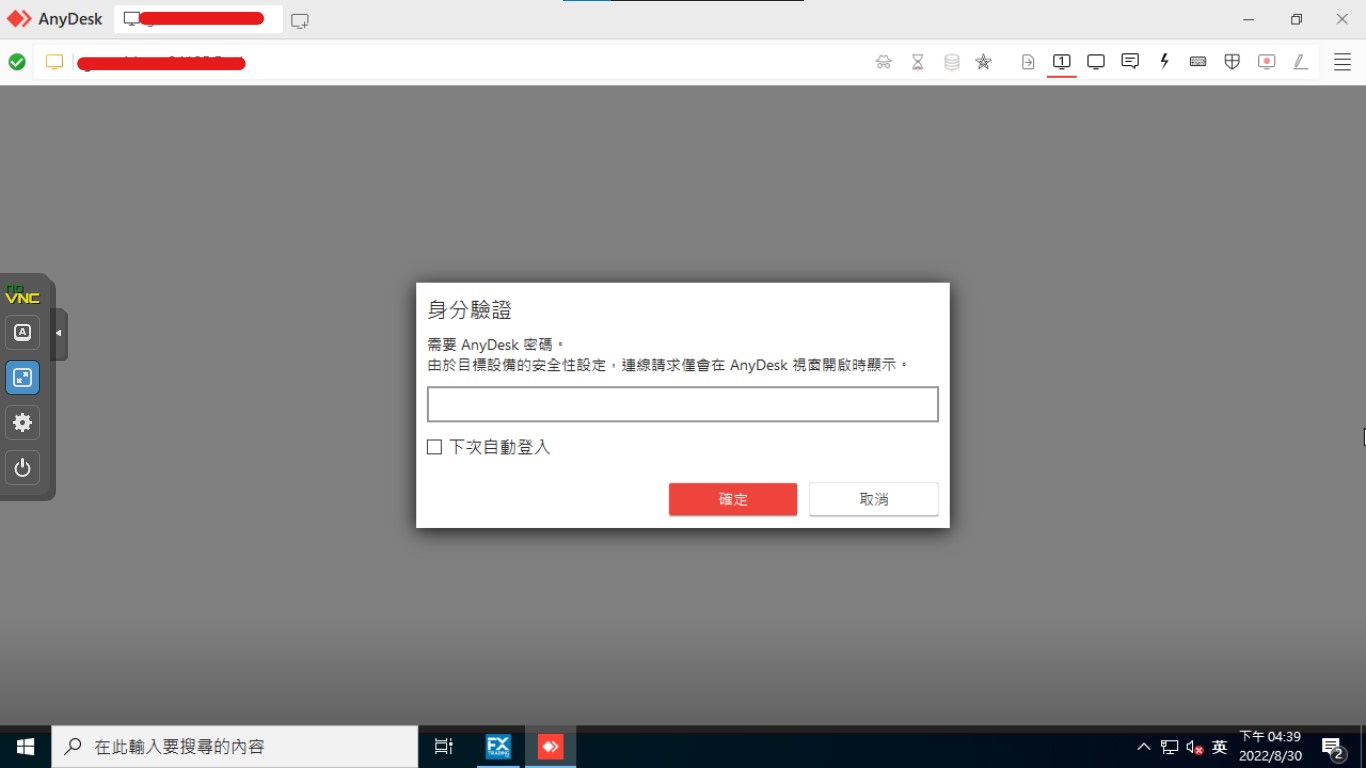Screen dimensions: 1366x768
Task: Start session recording with the record icon
Action: pyautogui.click(x=1266, y=62)
